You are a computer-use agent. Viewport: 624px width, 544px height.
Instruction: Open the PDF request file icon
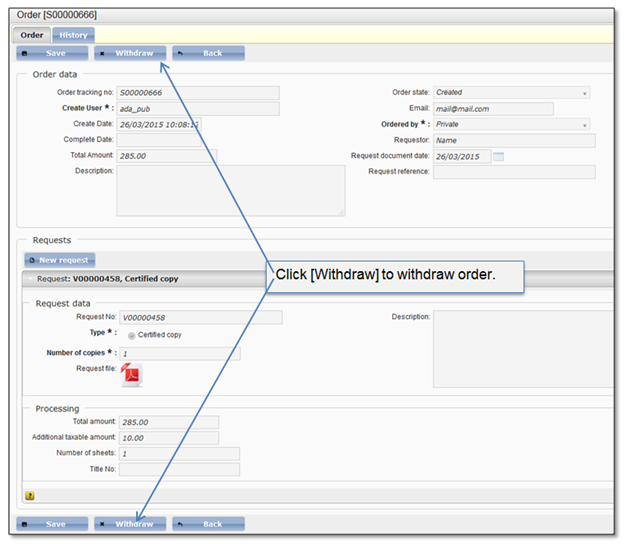click(132, 374)
